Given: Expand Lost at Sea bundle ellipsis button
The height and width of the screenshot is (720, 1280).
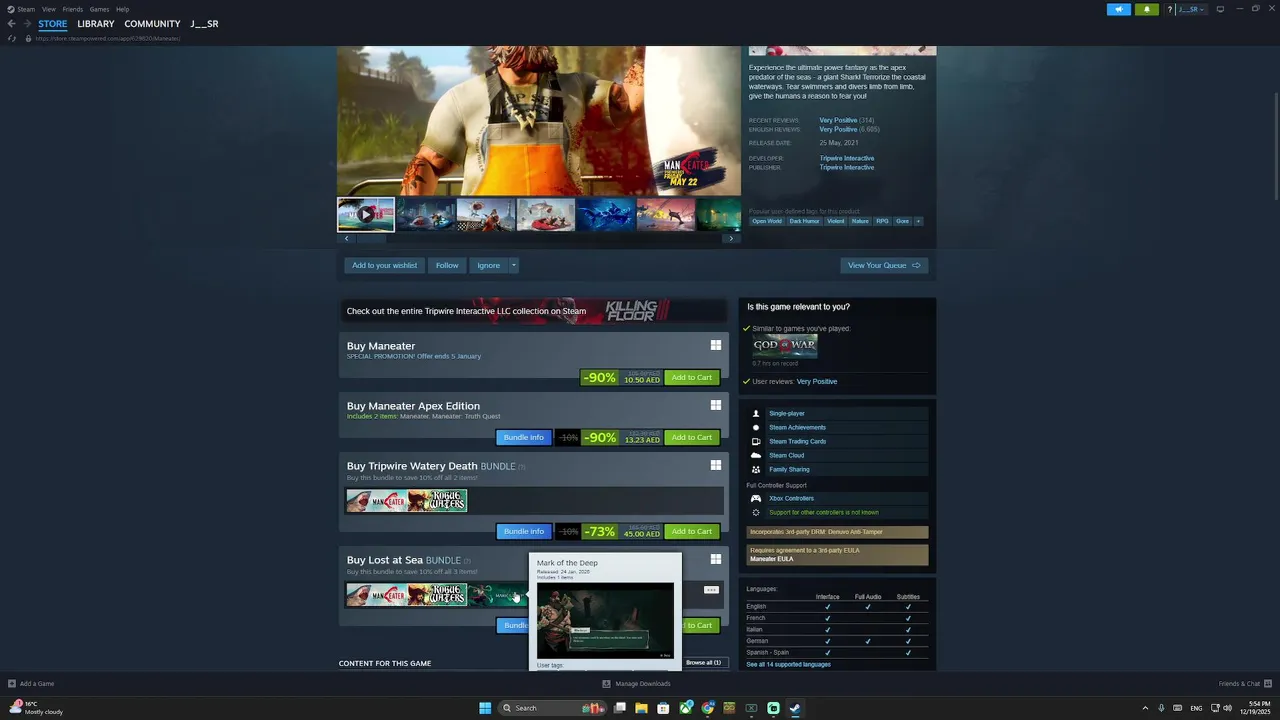Looking at the screenshot, I should click(x=711, y=590).
